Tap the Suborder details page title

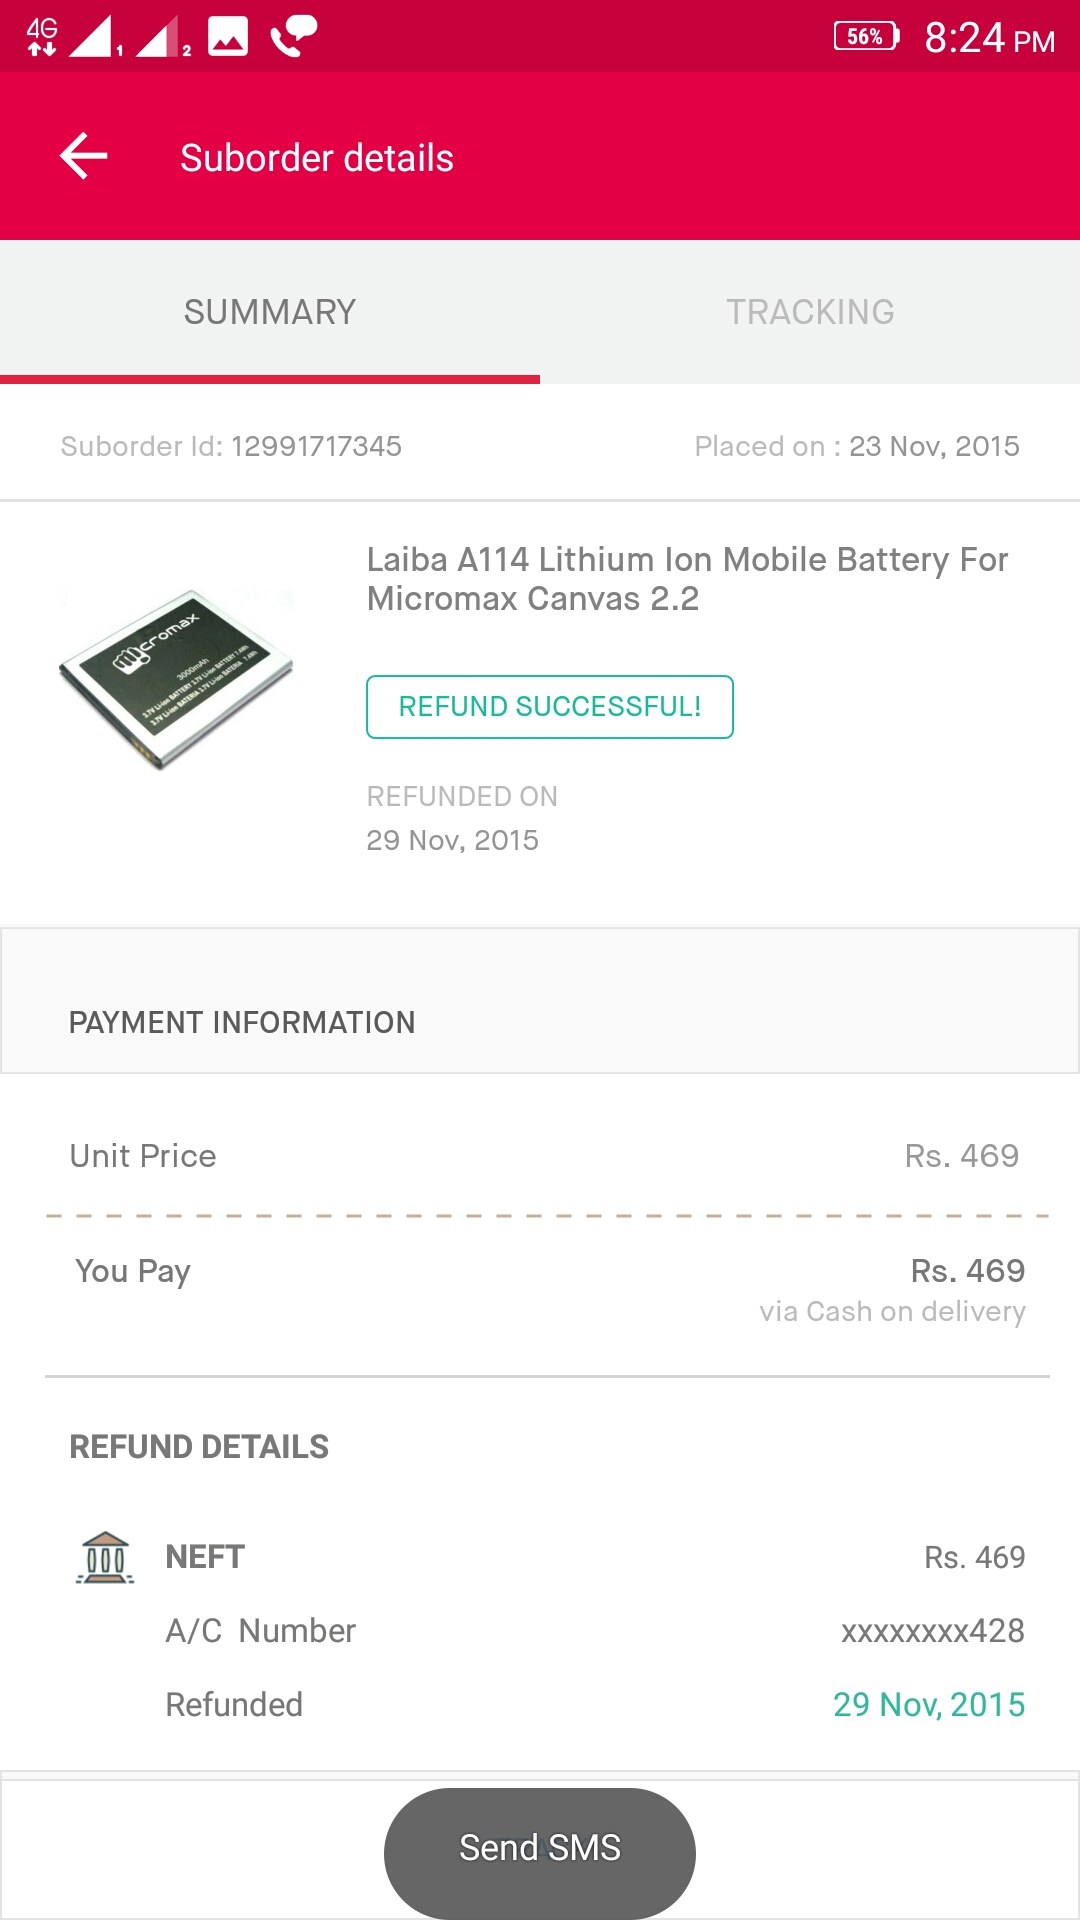[317, 158]
